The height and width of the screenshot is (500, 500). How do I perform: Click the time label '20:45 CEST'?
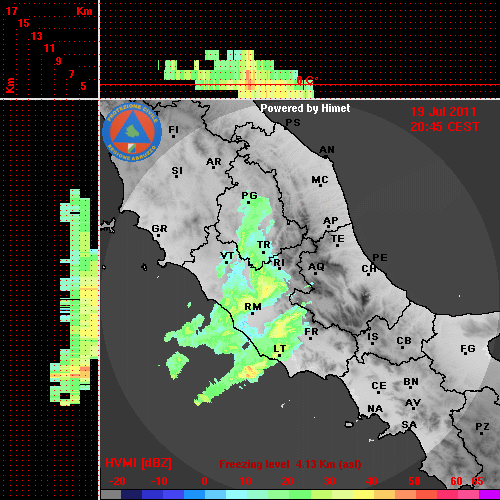[445, 127]
